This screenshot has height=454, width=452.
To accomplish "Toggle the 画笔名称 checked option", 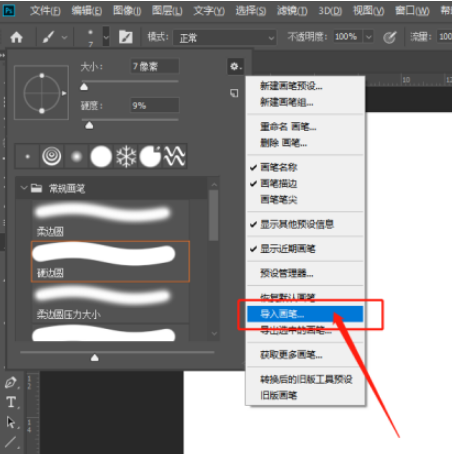I will pyautogui.click(x=305, y=167).
